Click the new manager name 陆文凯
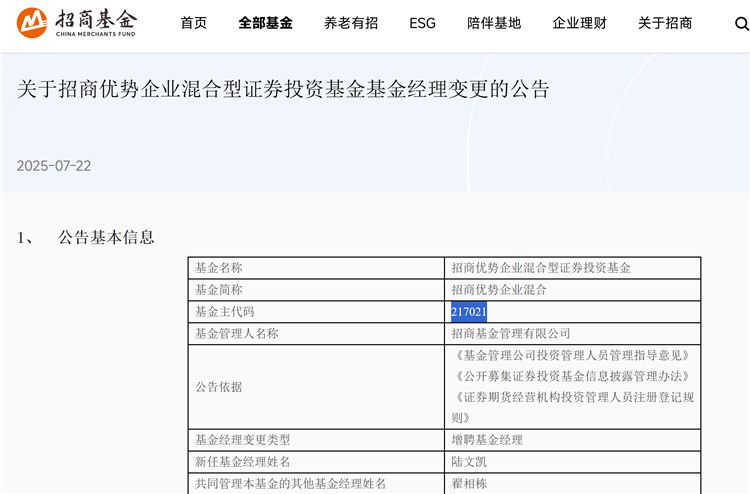750x494 pixels. point(470,462)
